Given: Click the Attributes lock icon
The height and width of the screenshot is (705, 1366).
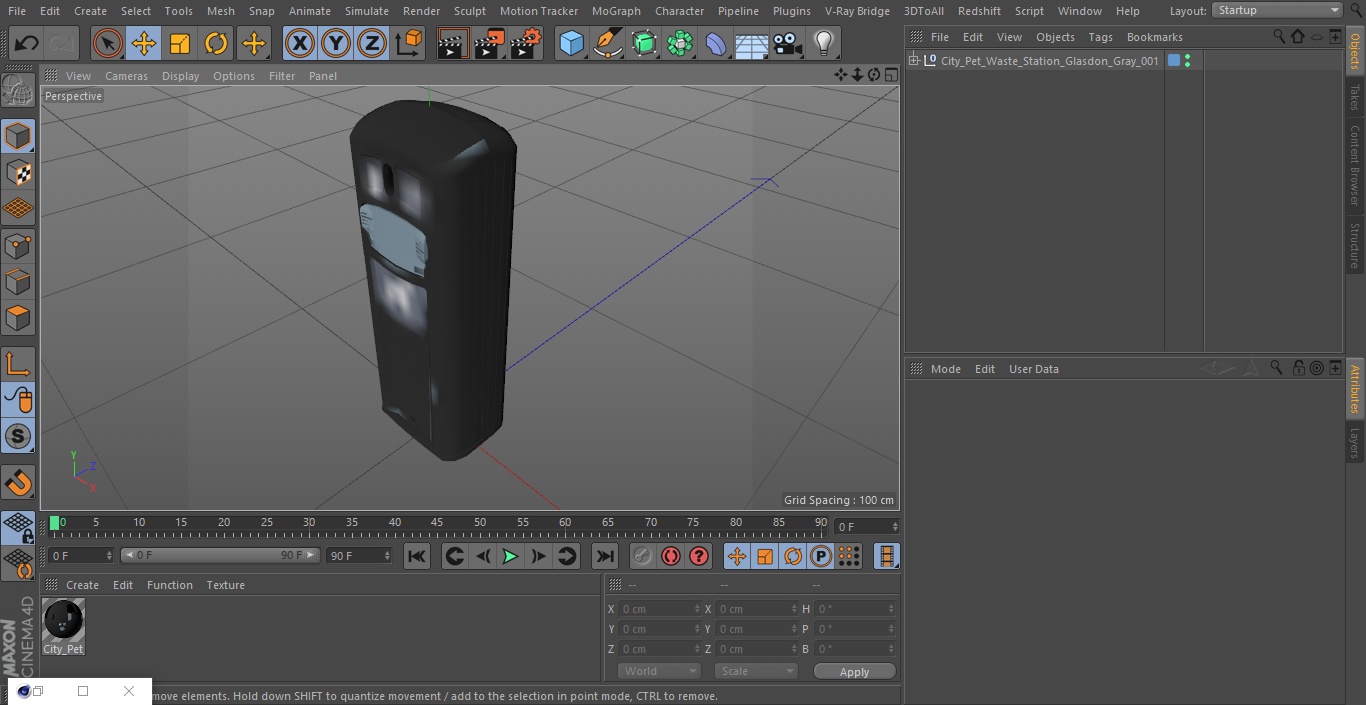Looking at the screenshot, I should coord(1298,369).
